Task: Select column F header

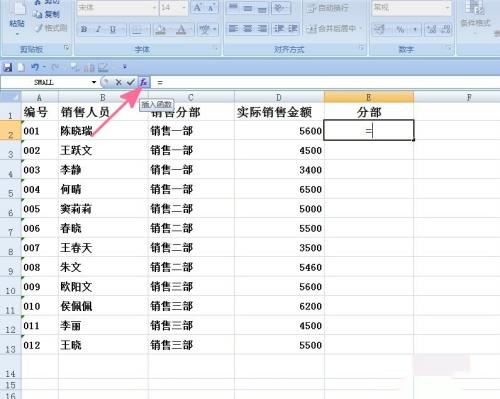Action: coord(469,97)
